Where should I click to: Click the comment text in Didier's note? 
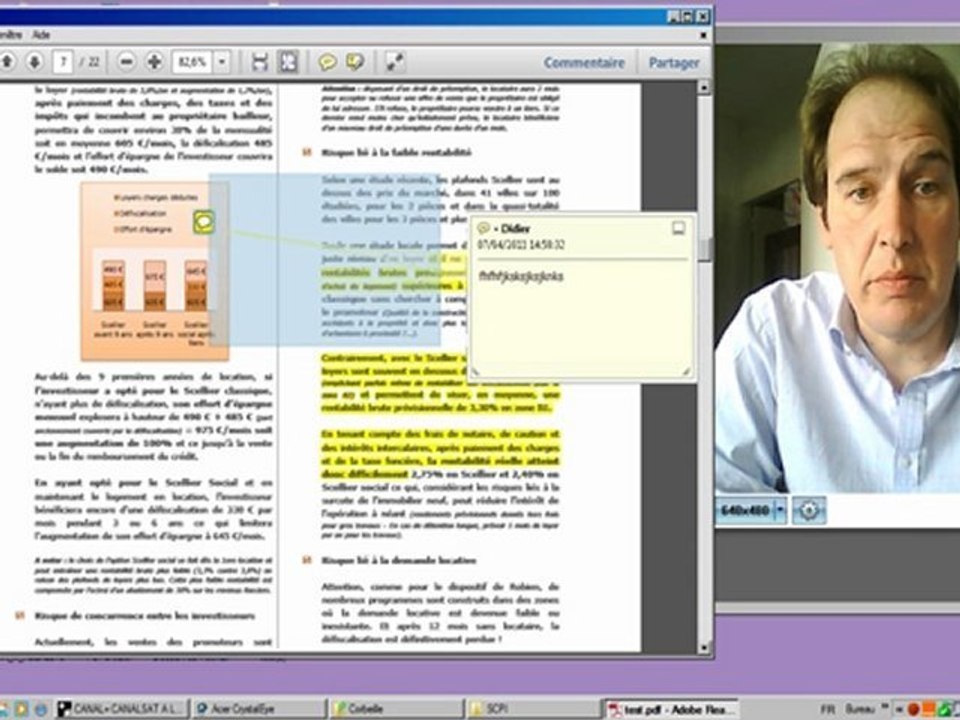tap(520, 276)
